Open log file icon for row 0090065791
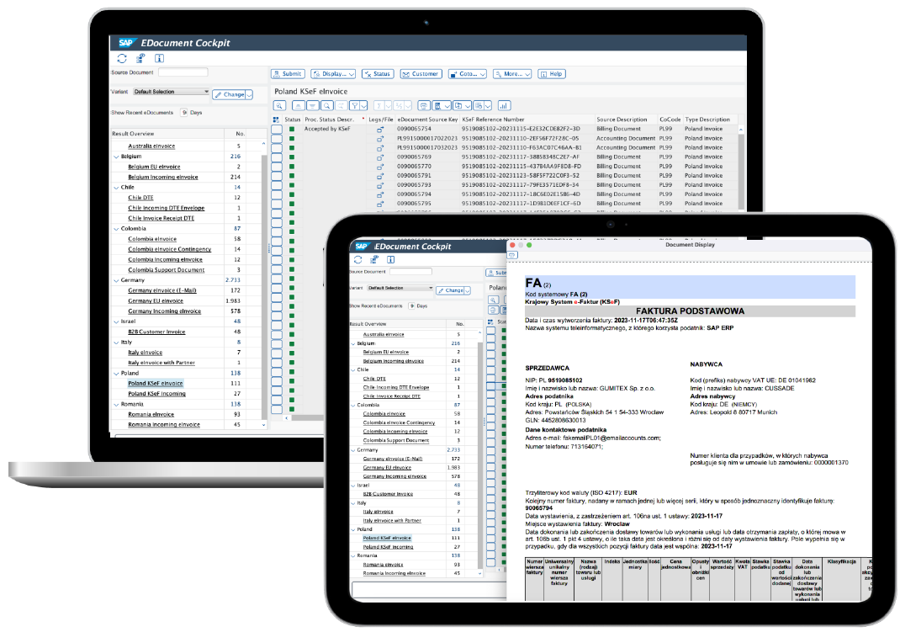The image size is (900, 632). [380, 176]
